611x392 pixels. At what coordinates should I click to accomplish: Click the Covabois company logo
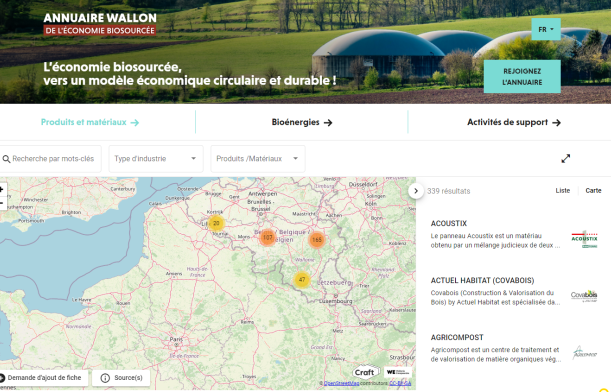584,296
